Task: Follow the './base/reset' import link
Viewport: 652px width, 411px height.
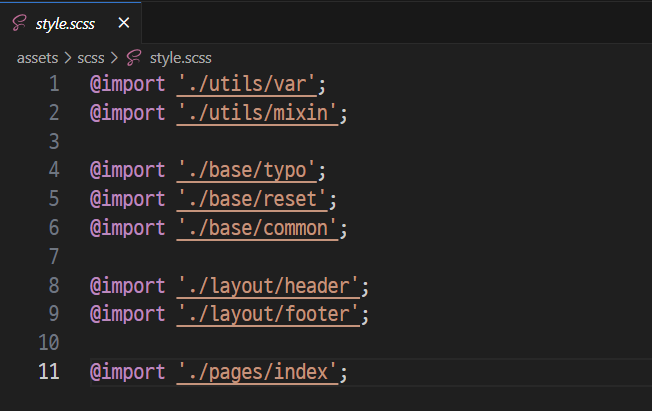Action: click(252, 199)
